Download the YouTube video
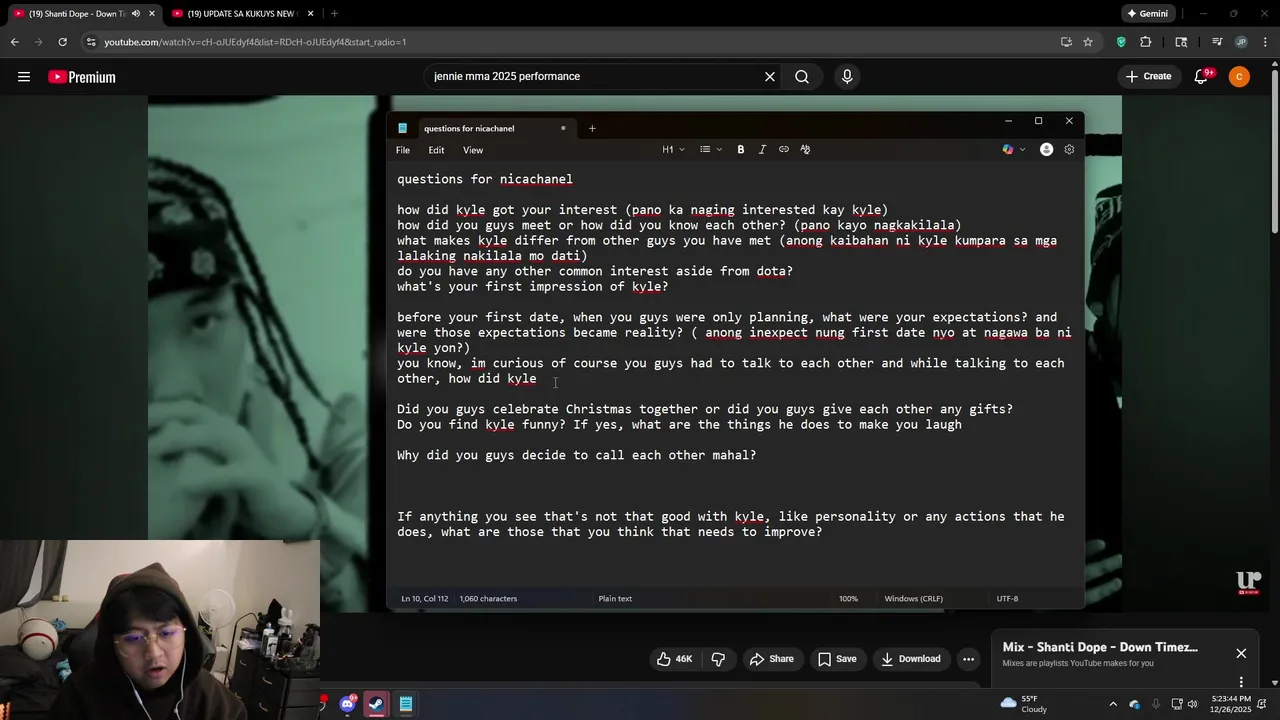 click(911, 659)
